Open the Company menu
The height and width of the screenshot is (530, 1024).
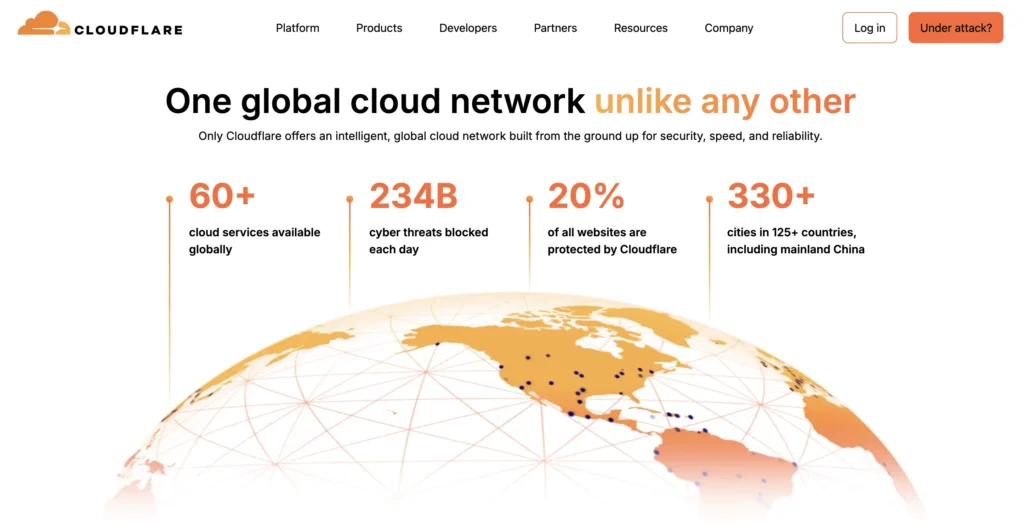pos(729,28)
